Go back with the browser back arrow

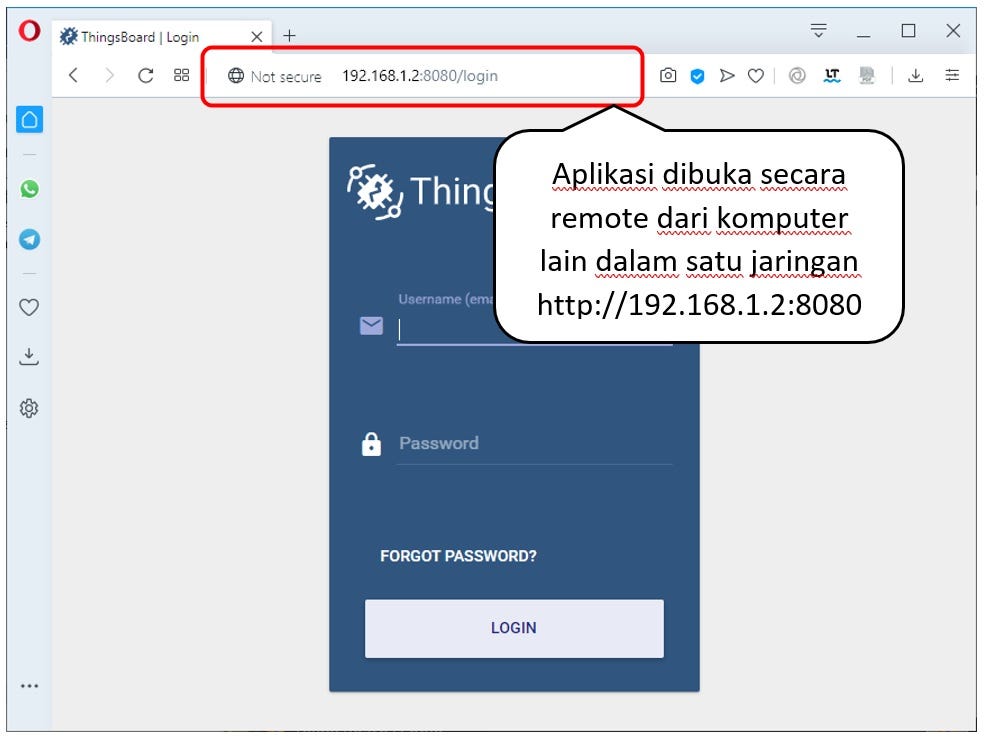tap(73, 75)
